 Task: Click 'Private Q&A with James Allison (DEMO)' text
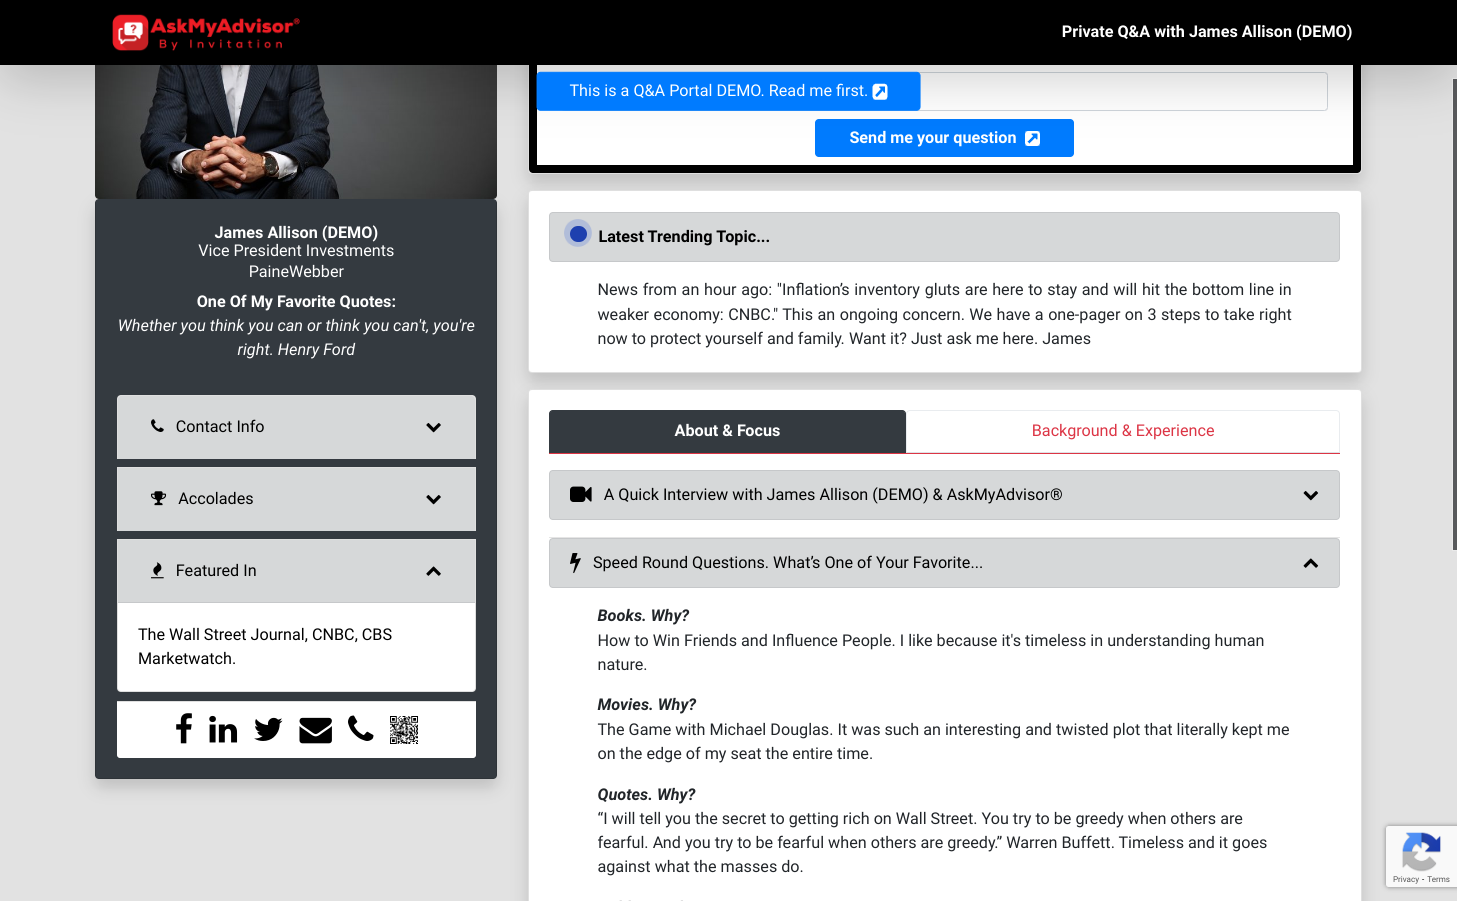click(1206, 32)
